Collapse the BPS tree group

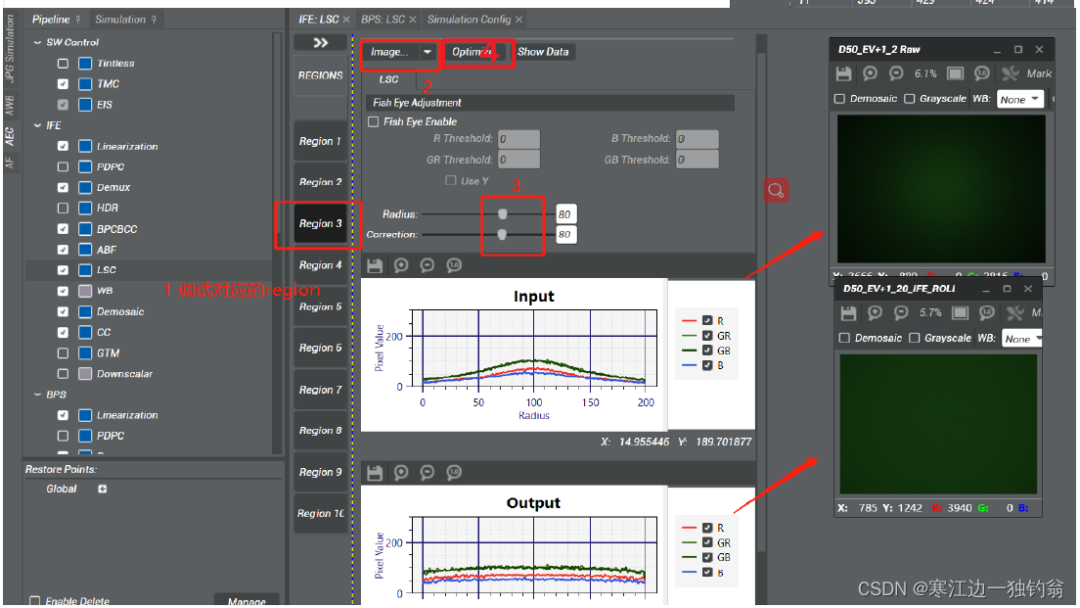pos(37,395)
